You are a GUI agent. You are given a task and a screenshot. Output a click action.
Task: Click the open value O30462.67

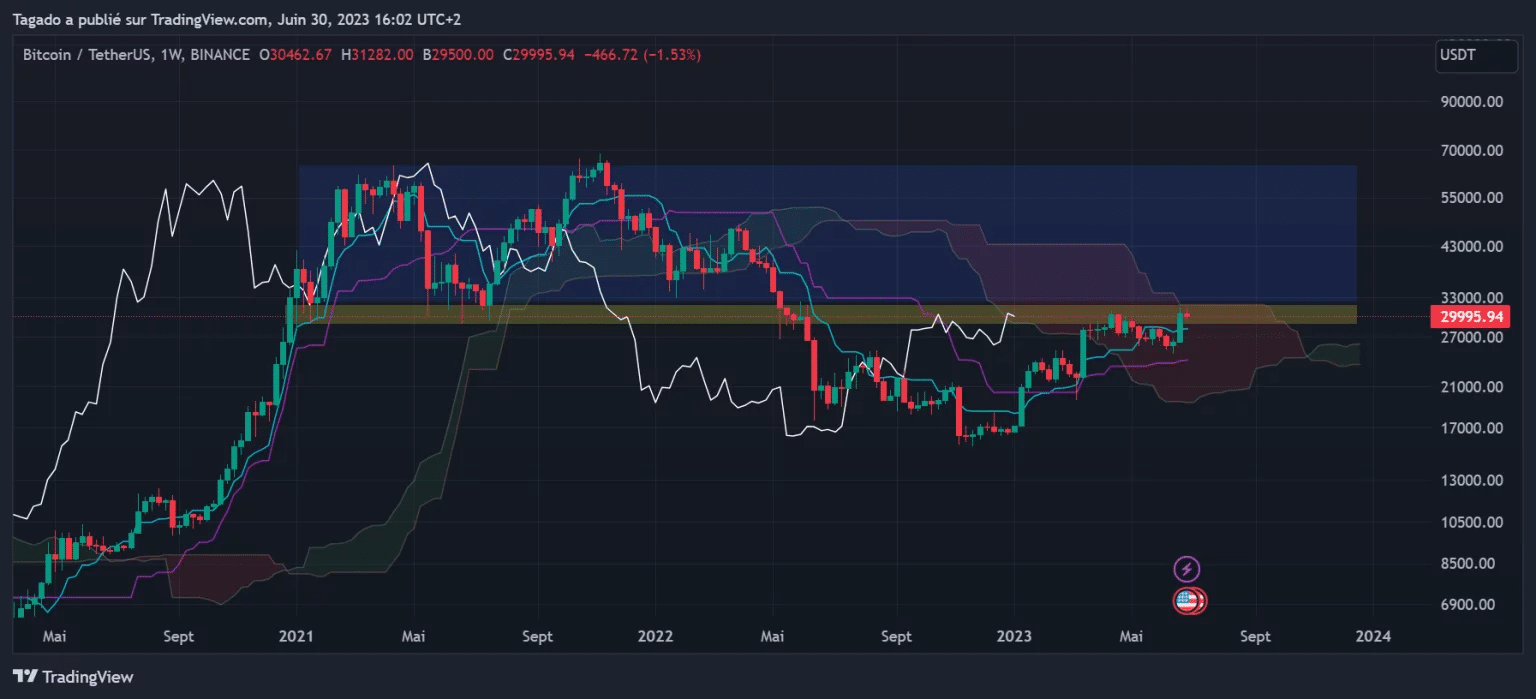click(x=295, y=55)
